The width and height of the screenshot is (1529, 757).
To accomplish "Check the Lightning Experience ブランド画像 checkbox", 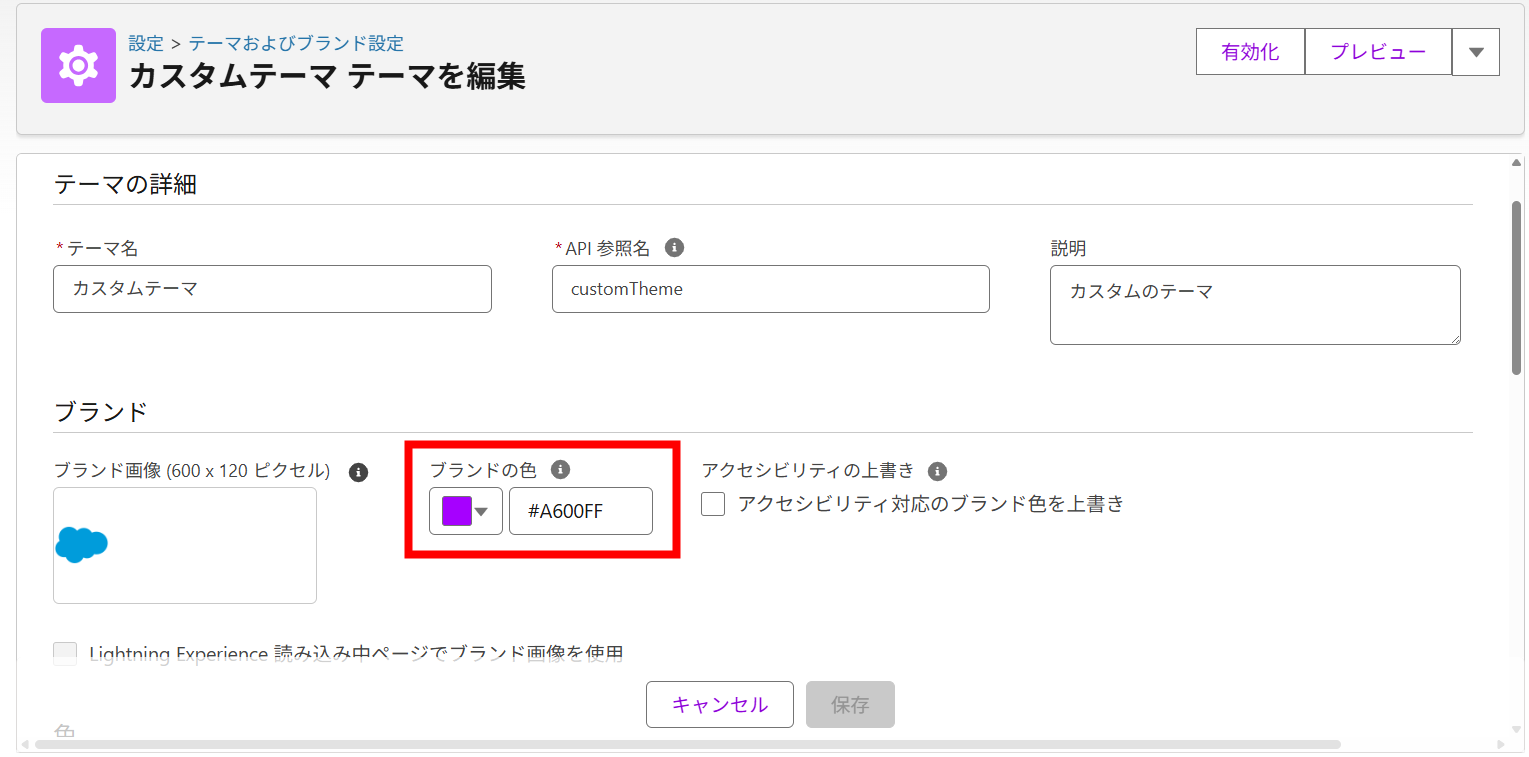I will pos(64,653).
